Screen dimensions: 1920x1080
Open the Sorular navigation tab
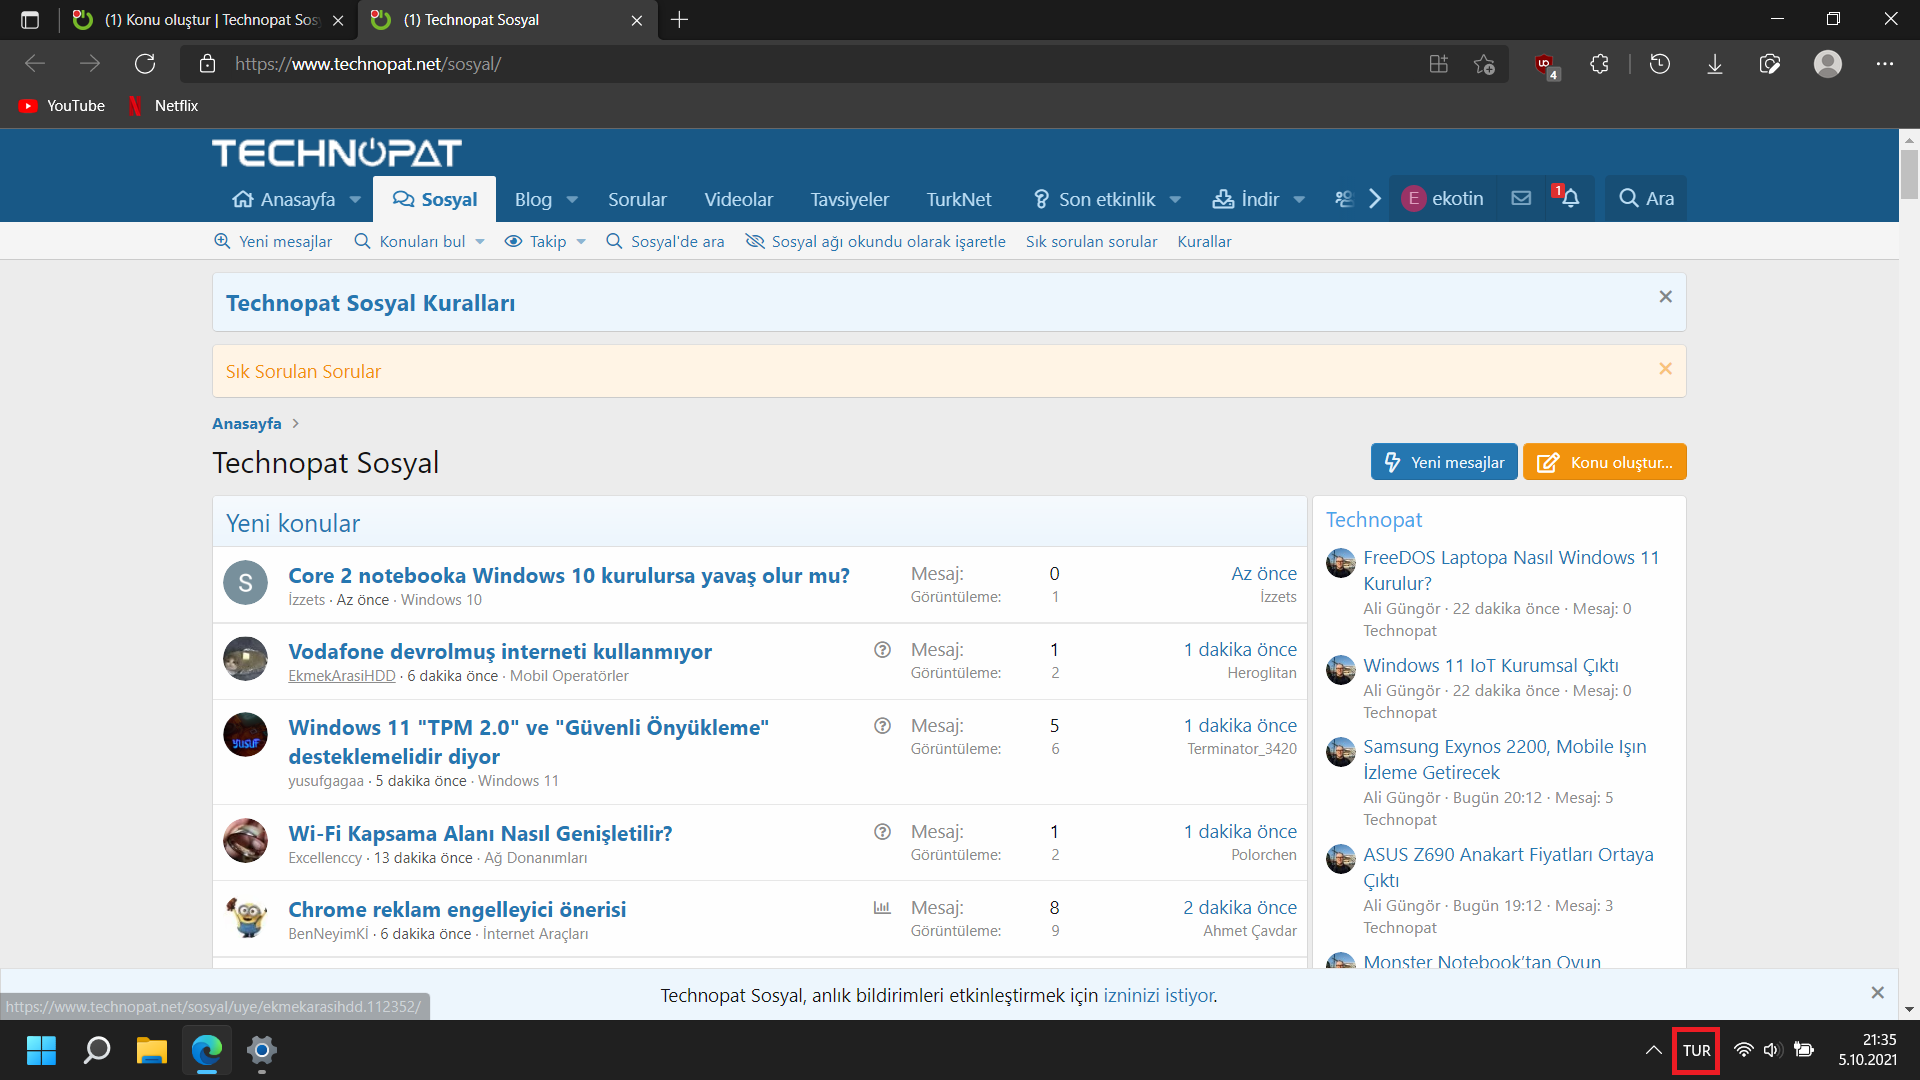click(x=637, y=199)
